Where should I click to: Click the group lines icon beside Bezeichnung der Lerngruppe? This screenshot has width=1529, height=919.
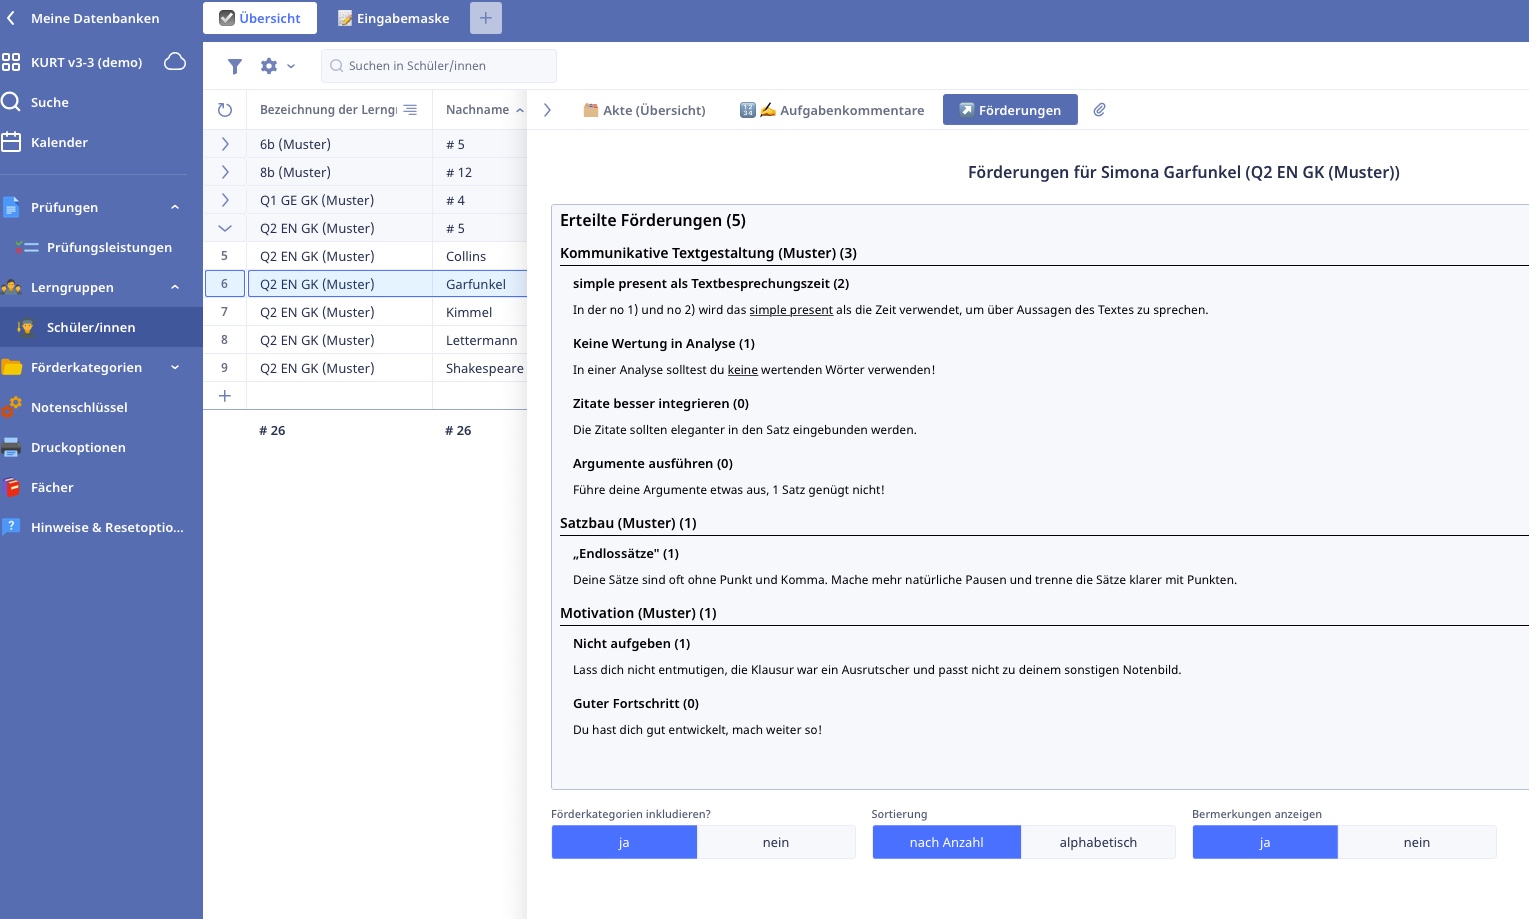point(410,110)
